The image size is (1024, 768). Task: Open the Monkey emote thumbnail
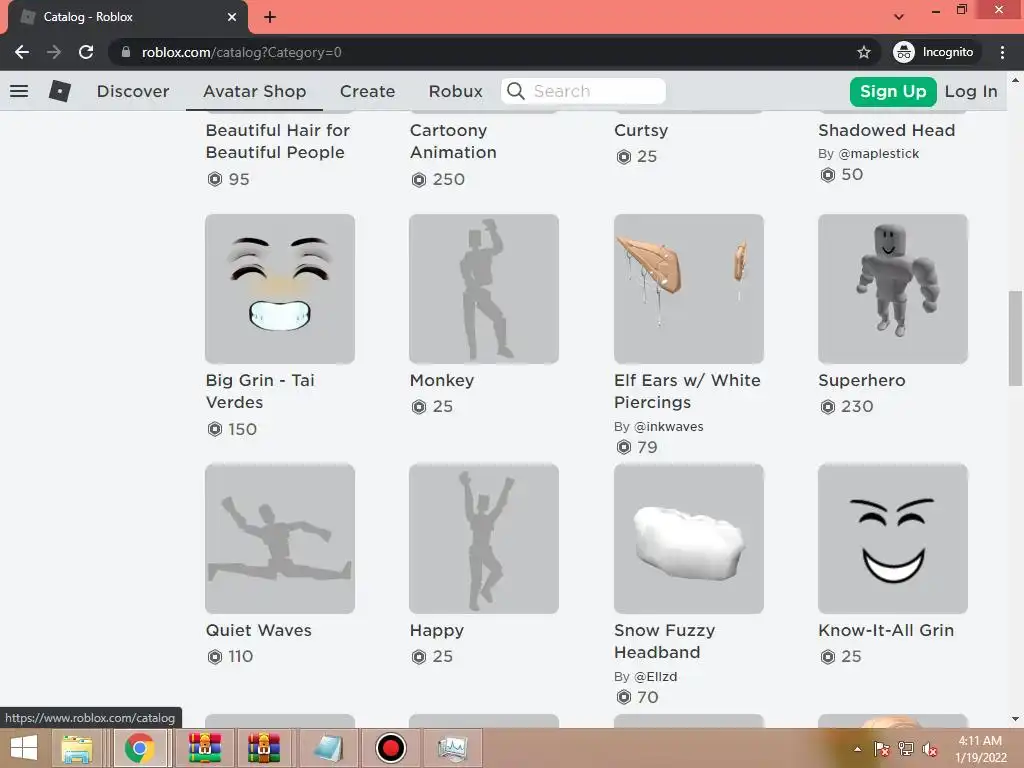click(484, 289)
